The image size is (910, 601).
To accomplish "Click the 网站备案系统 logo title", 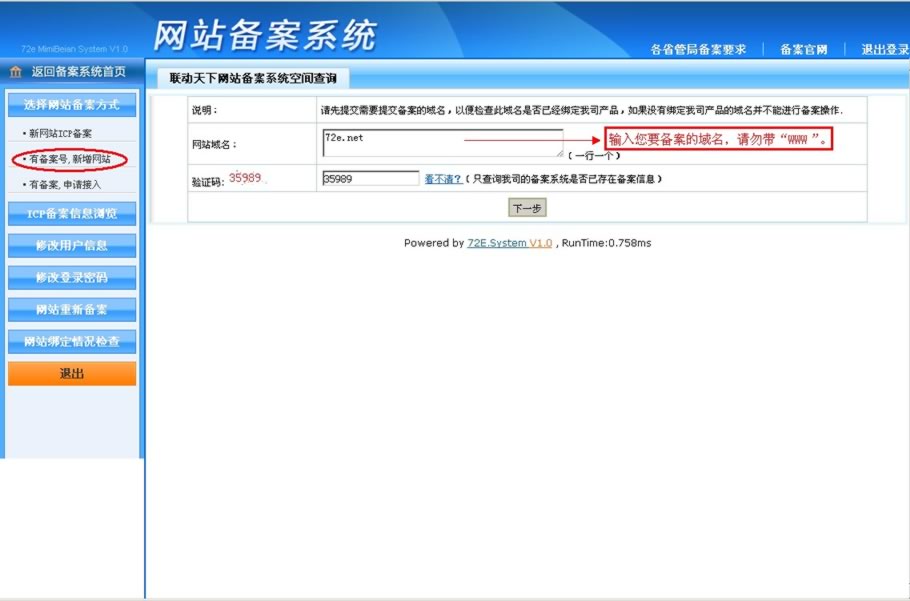I will [x=265, y=35].
